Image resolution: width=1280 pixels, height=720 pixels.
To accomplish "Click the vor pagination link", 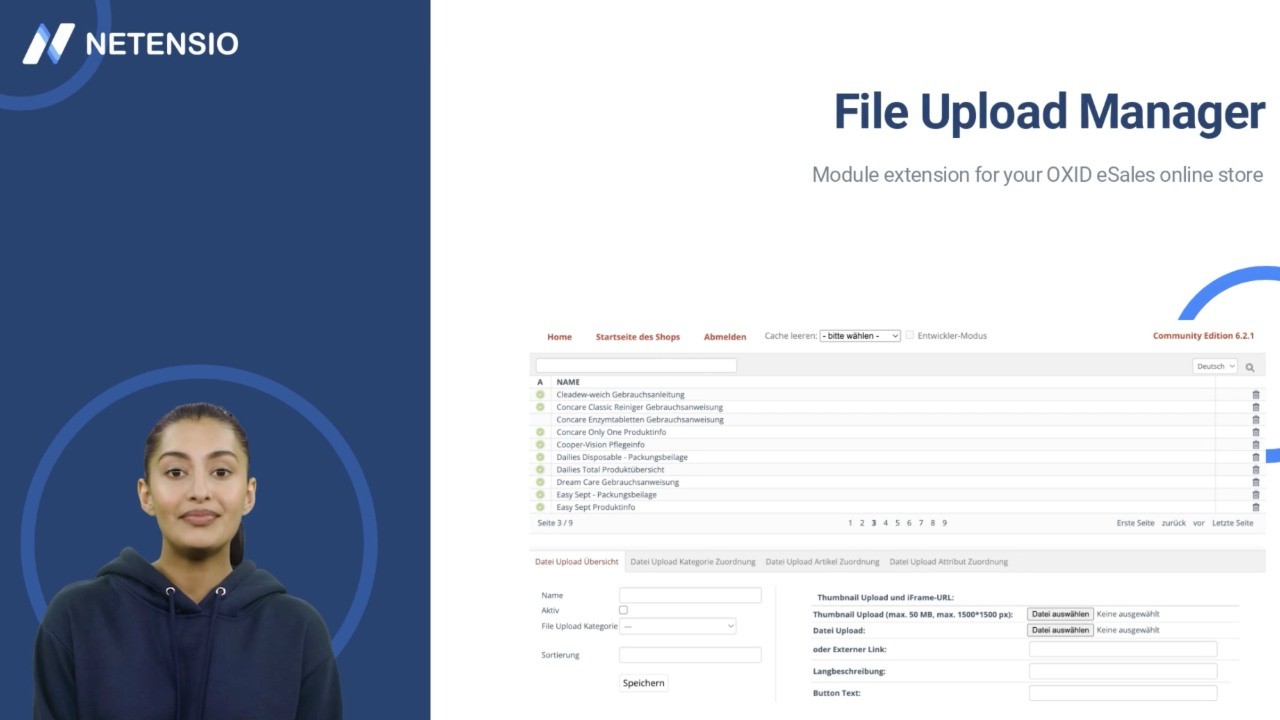I will 1199,523.
